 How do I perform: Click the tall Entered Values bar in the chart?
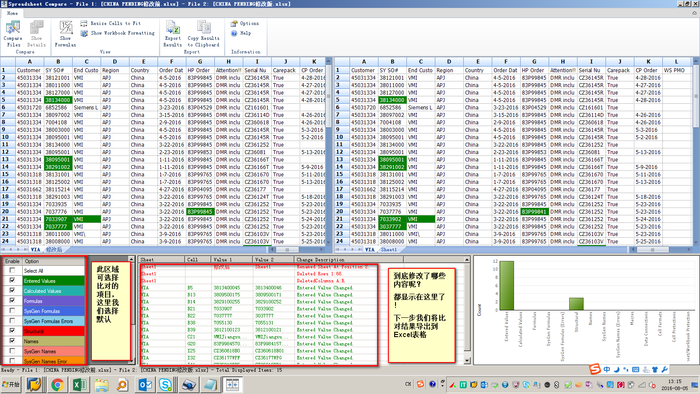(507, 286)
